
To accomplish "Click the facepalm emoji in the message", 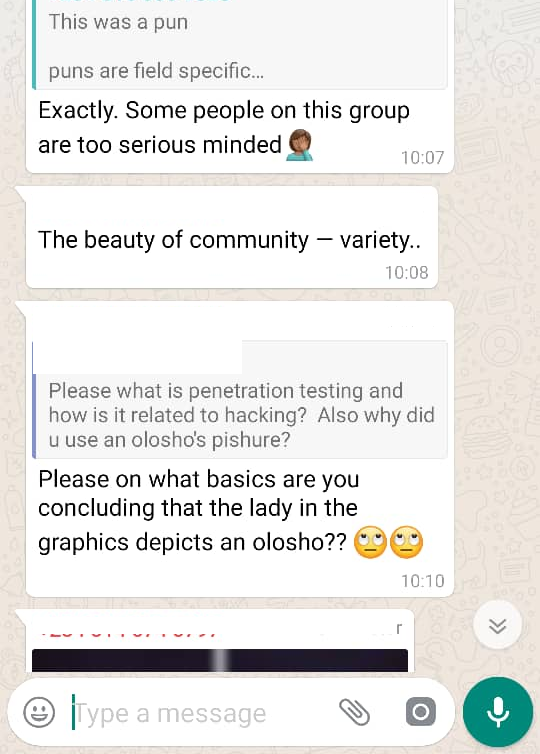I will 300,145.
